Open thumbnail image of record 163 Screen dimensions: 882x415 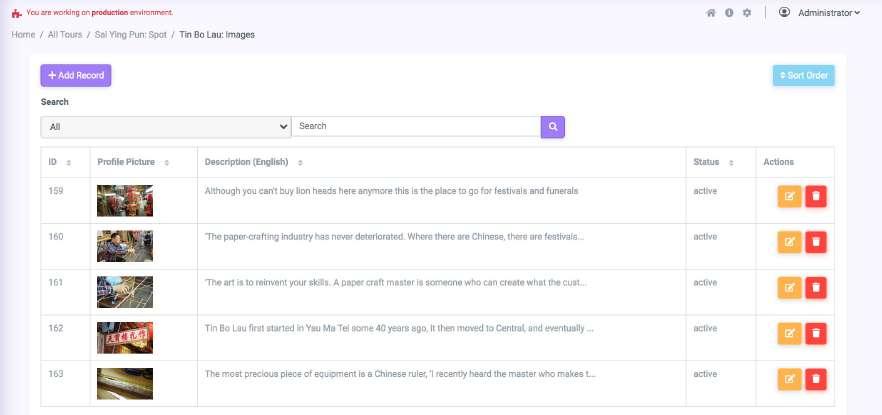[125, 384]
